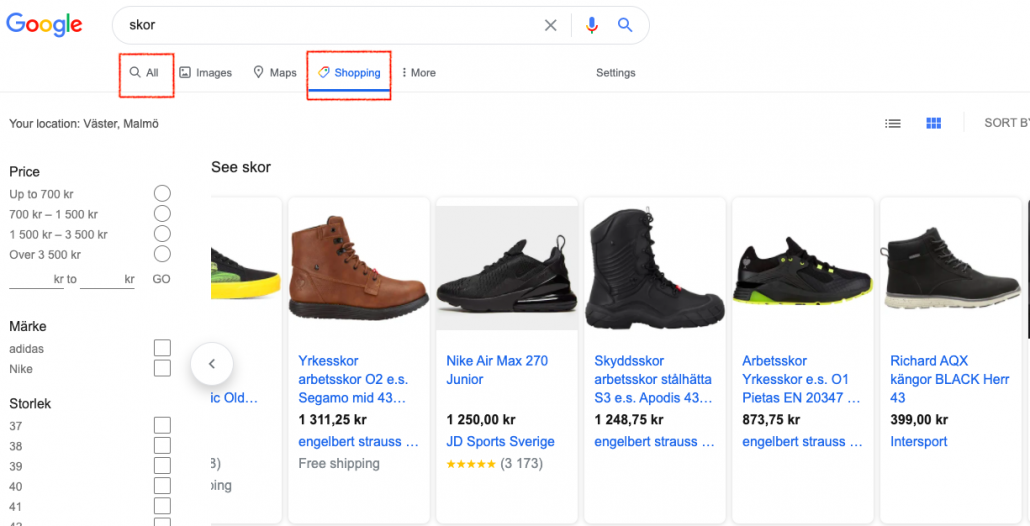The image size is (1030, 526).
Task: Click the blue search magnifier icon
Action: tap(625, 25)
